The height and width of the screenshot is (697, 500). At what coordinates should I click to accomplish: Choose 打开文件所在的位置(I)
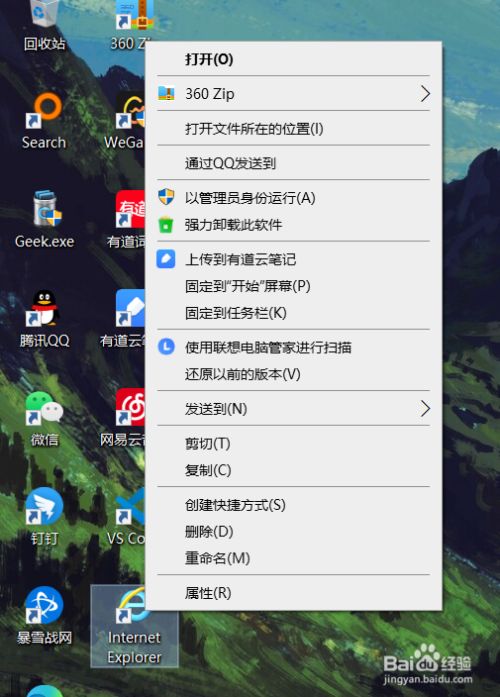click(294, 129)
